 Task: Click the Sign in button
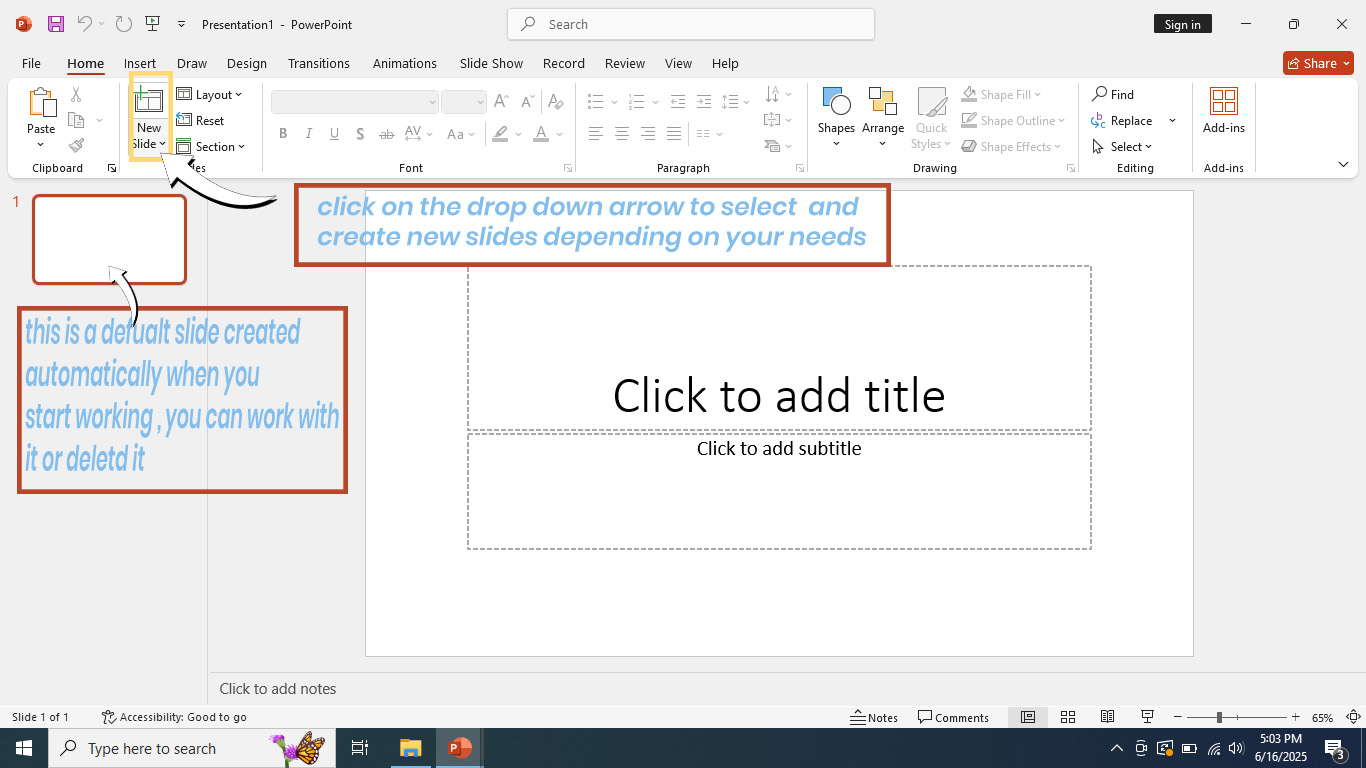1182,24
